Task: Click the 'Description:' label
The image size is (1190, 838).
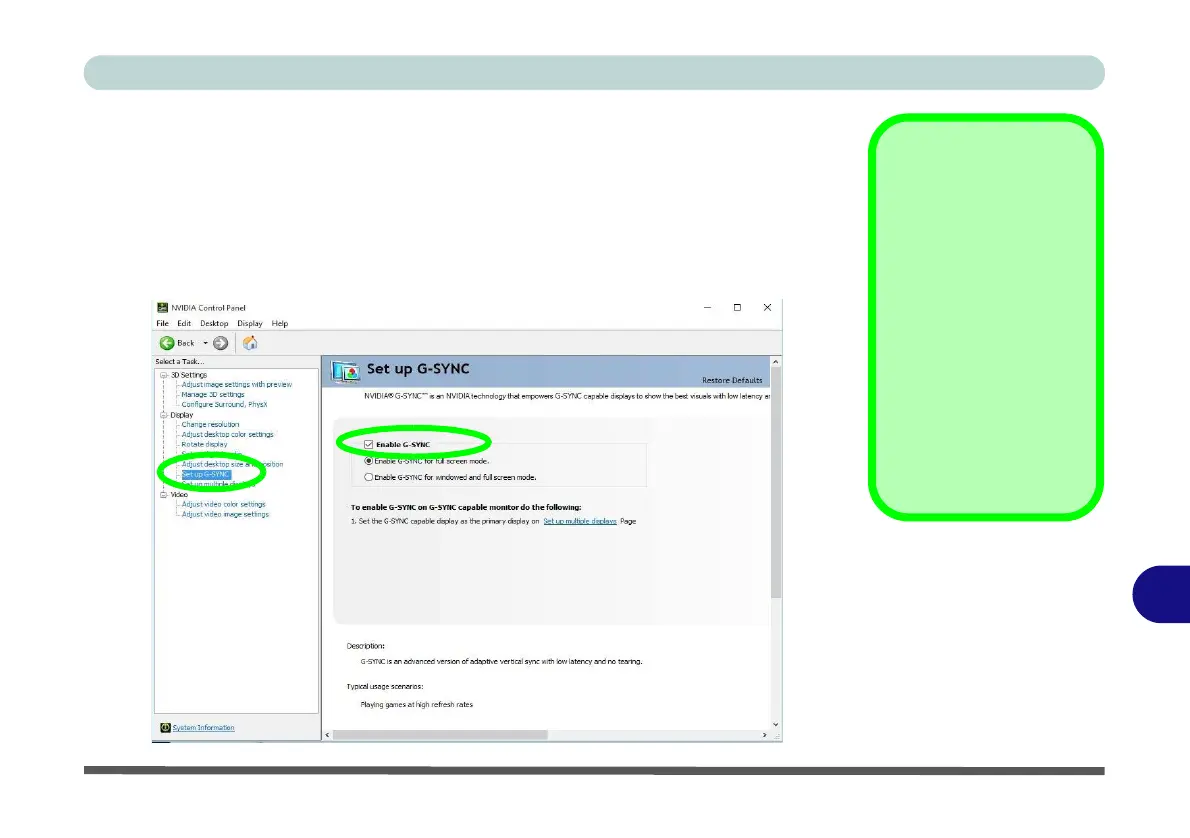Action: click(366, 646)
